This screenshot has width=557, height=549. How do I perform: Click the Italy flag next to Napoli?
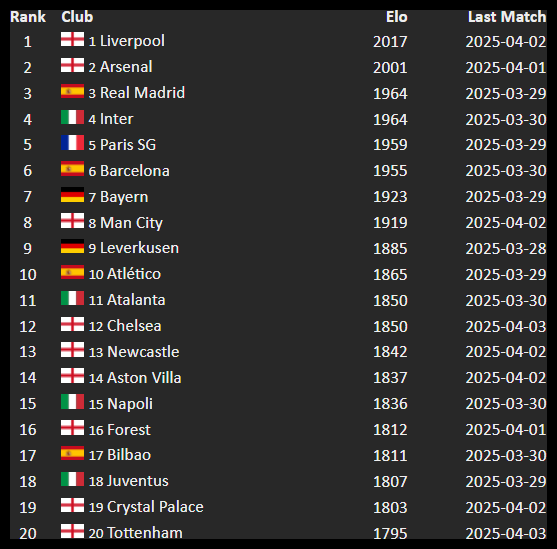tap(72, 402)
